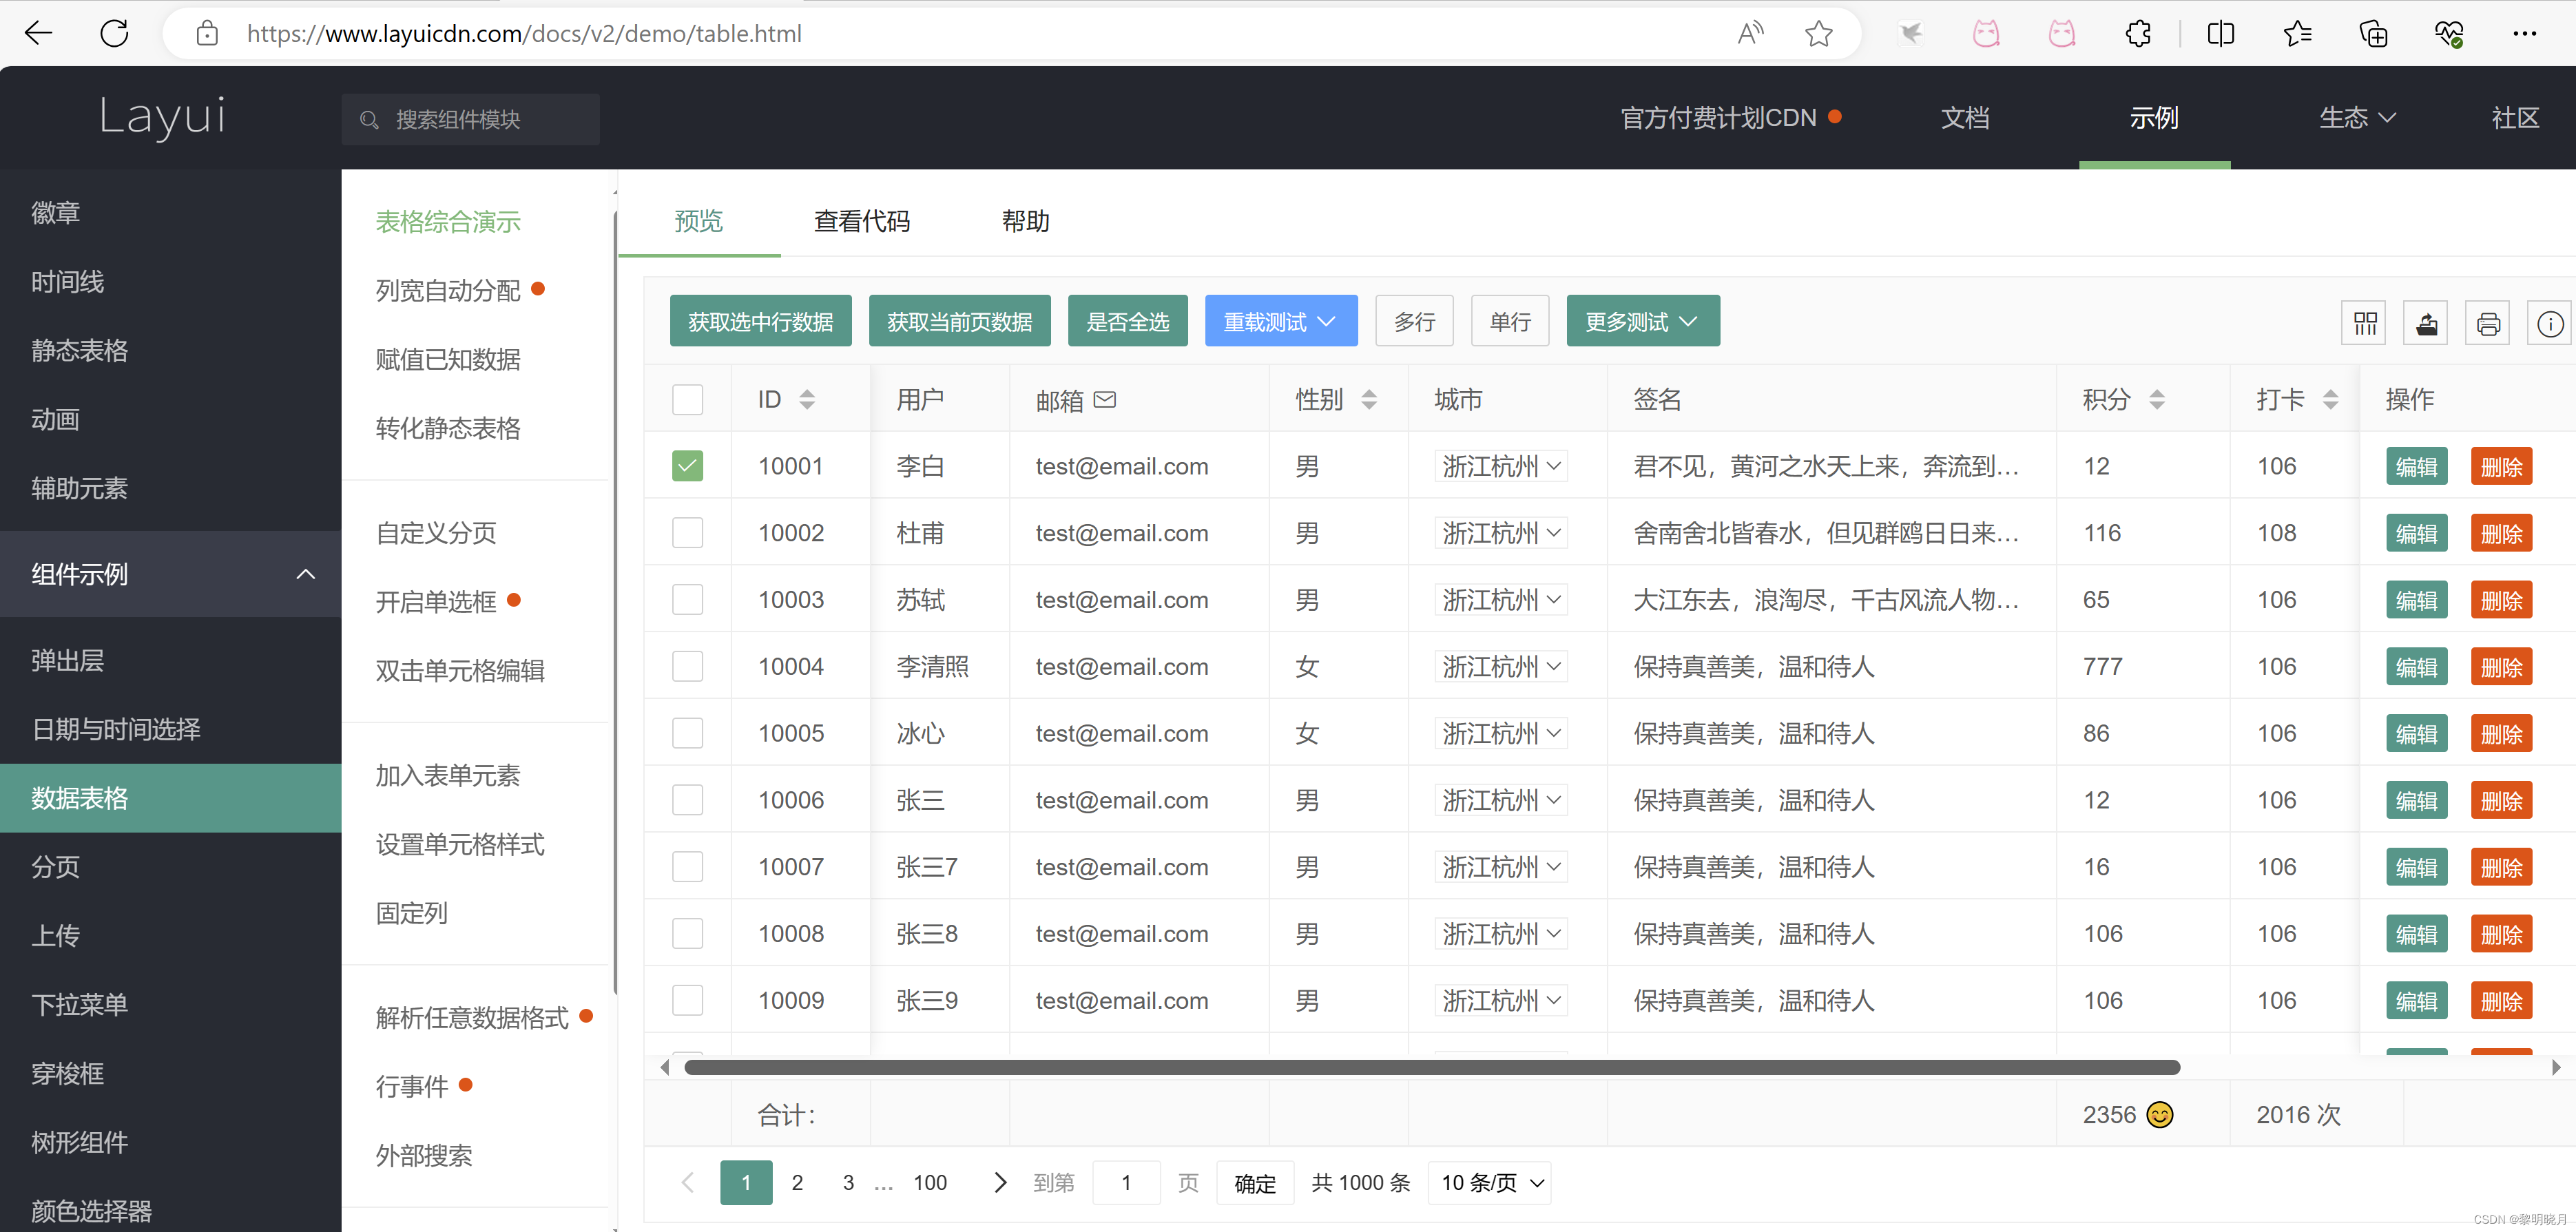
Task: Open browser settings and more menu
Action: [x=2524, y=34]
